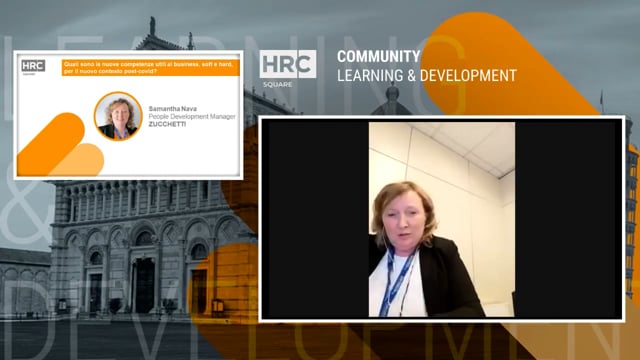The width and height of the screenshot is (640, 360).
Task: Open the presentation slide thumbnail
Action: [128, 115]
